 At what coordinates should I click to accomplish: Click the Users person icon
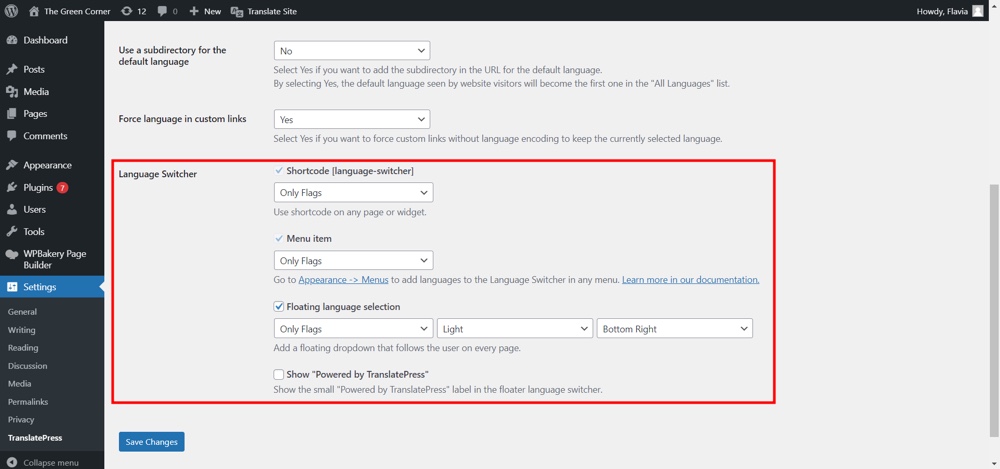click(11, 209)
